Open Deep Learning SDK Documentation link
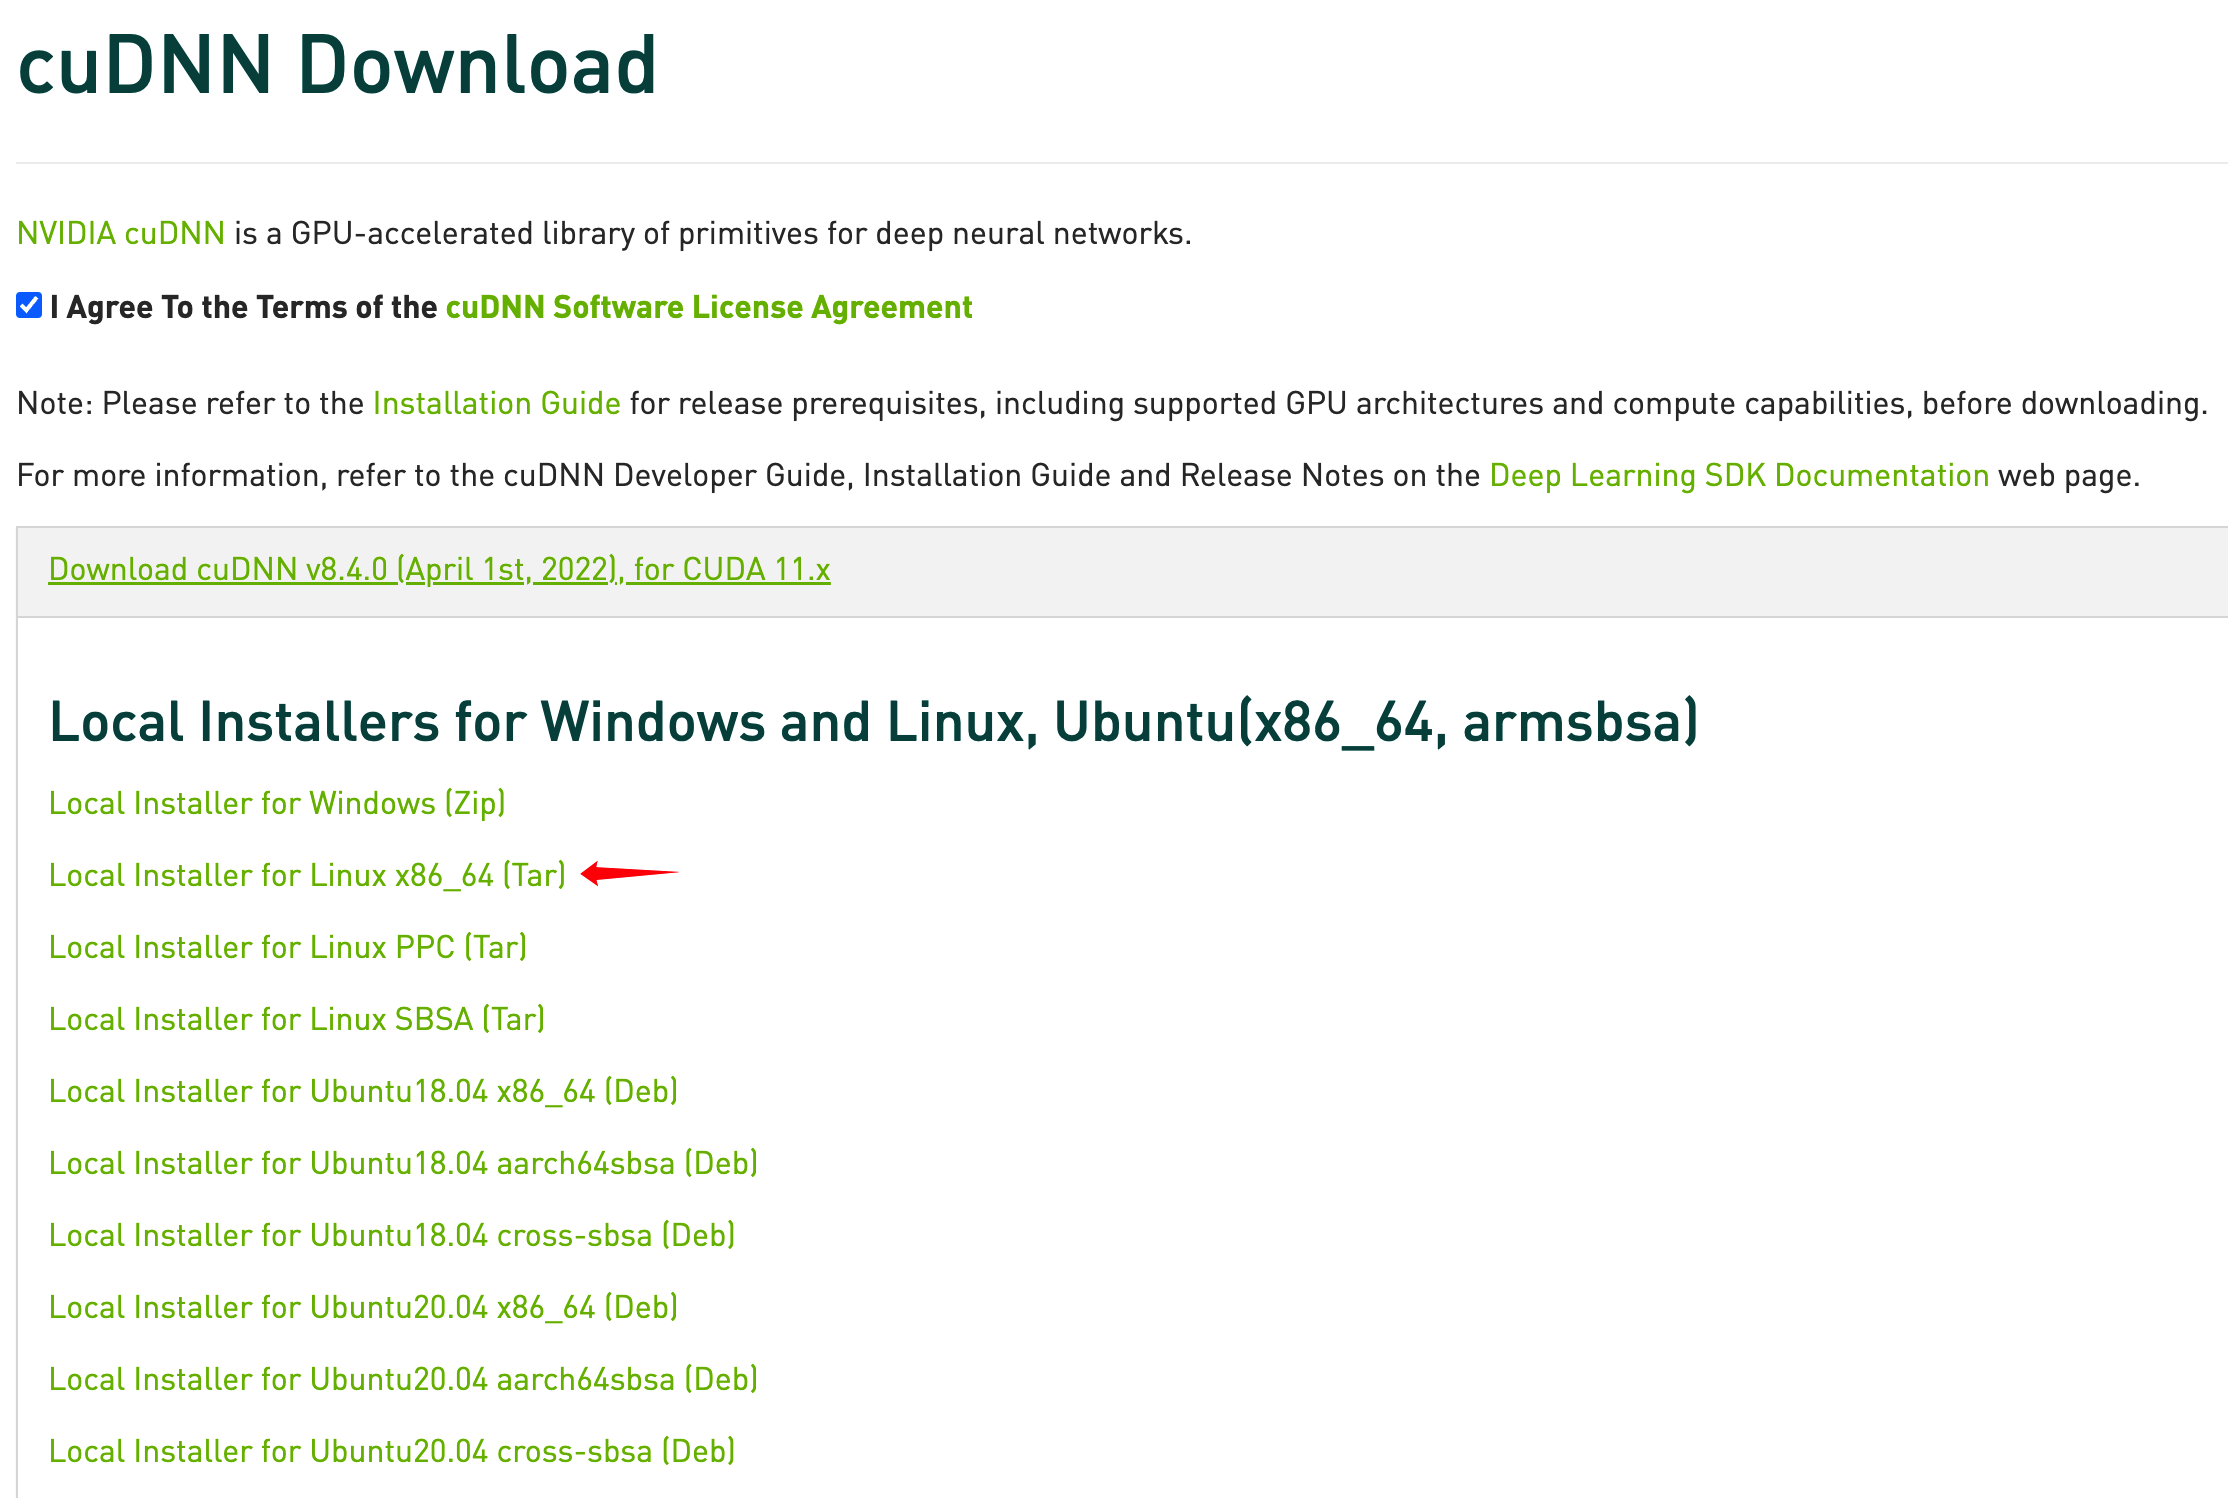 [1738, 475]
